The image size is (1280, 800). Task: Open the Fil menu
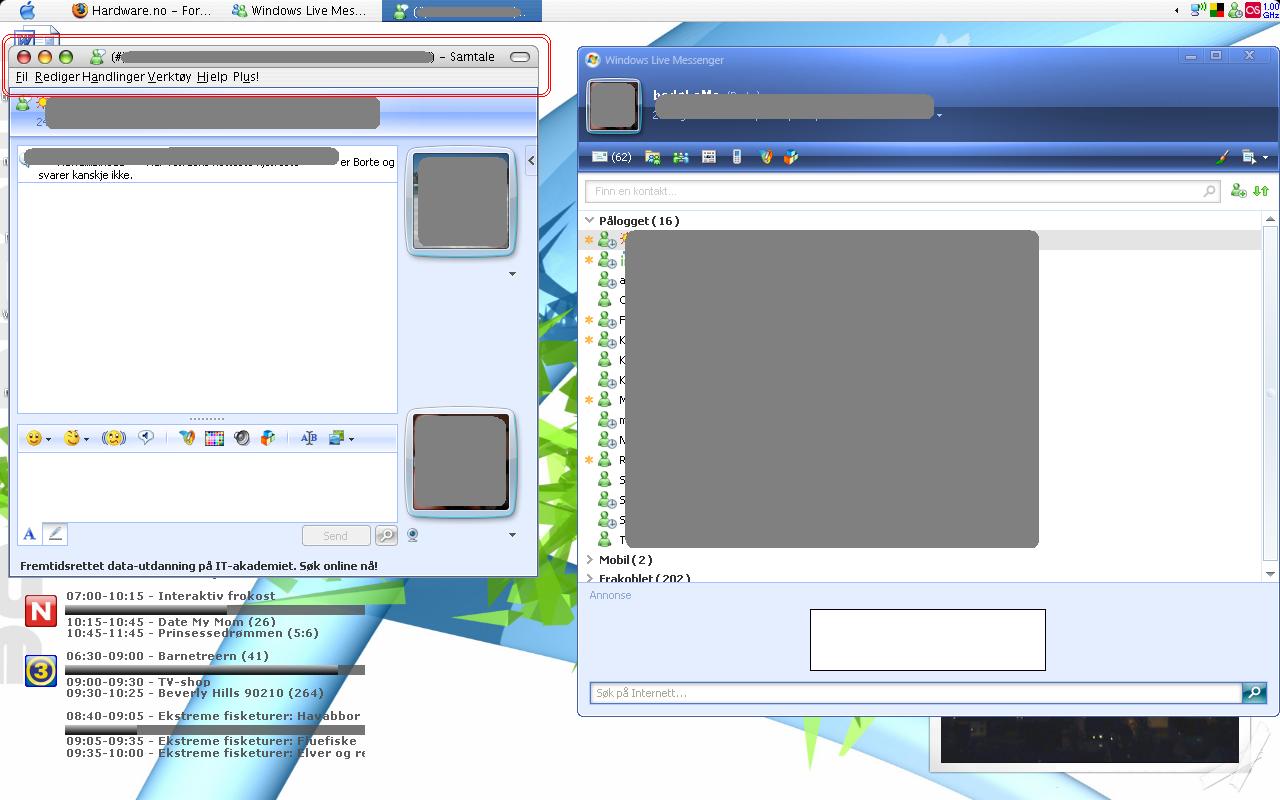22,77
